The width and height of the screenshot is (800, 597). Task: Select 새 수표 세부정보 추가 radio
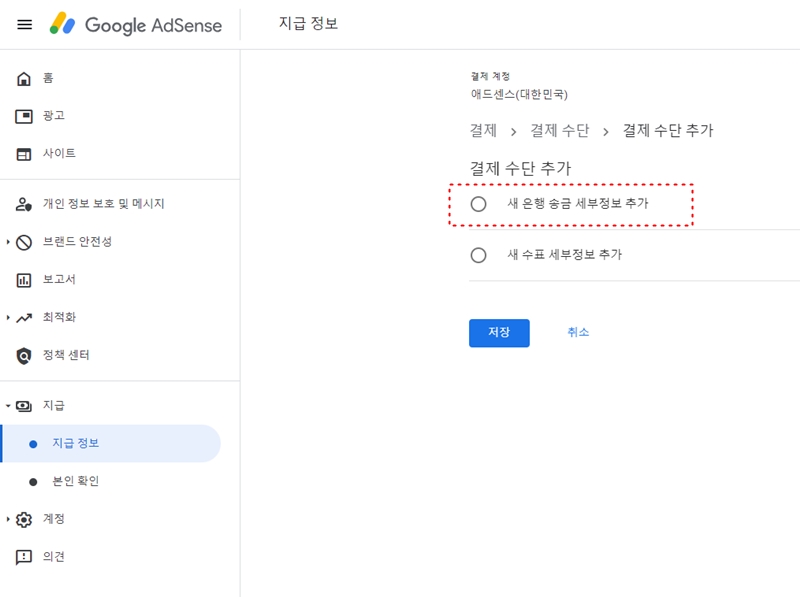(x=478, y=255)
